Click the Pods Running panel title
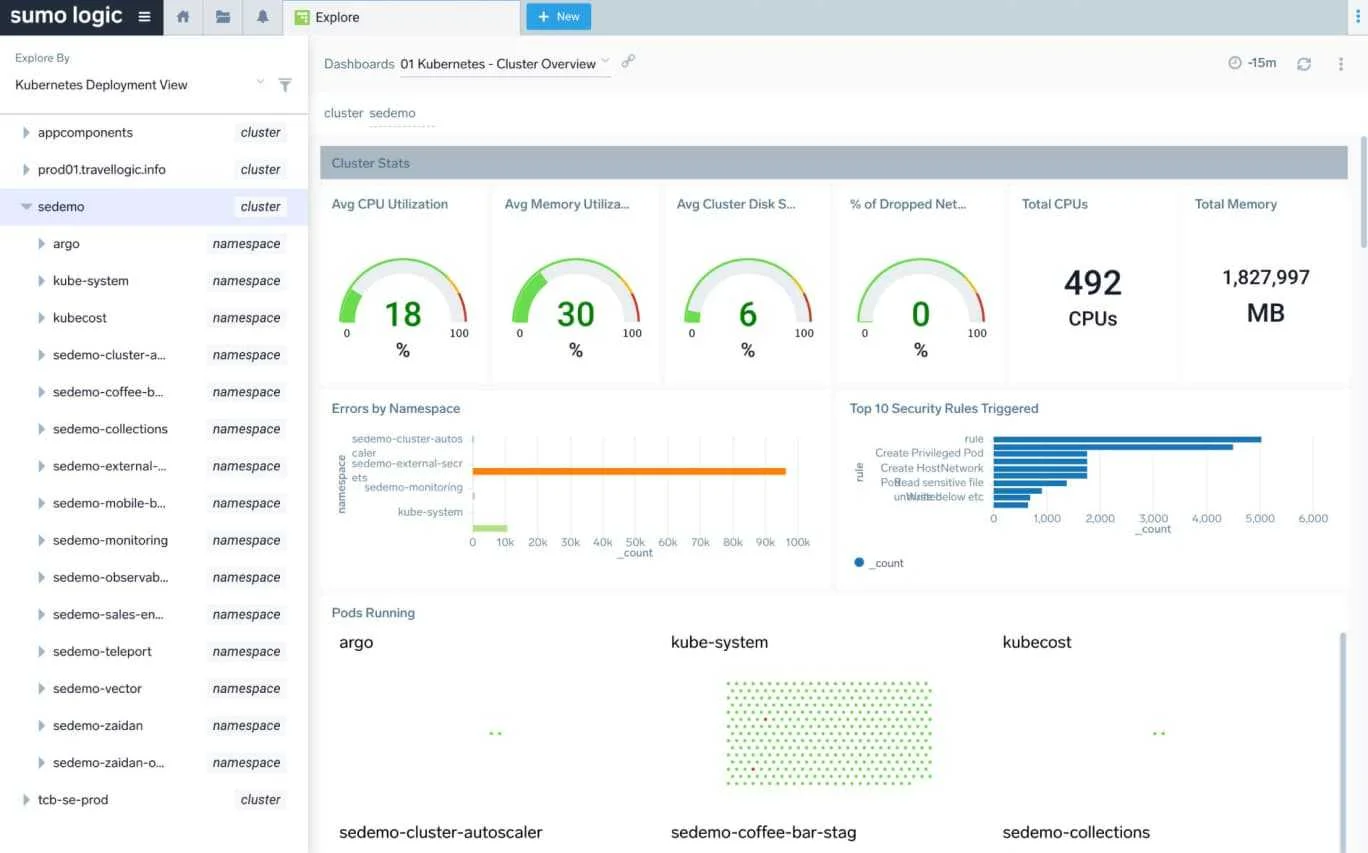The height and width of the screenshot is (853, 1368). pyautogui.click(x=373, y=613)
